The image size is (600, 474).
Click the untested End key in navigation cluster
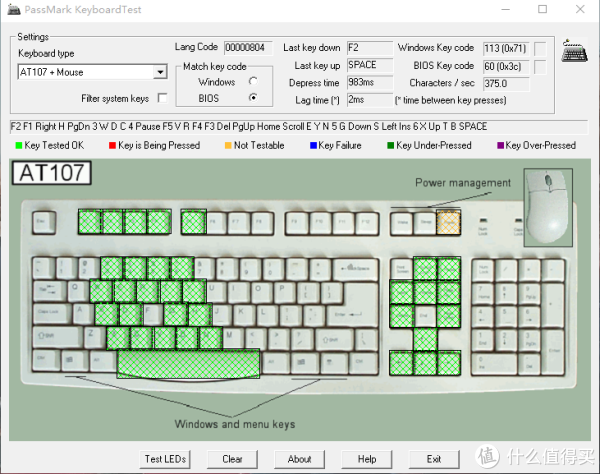tap(425, 316)
